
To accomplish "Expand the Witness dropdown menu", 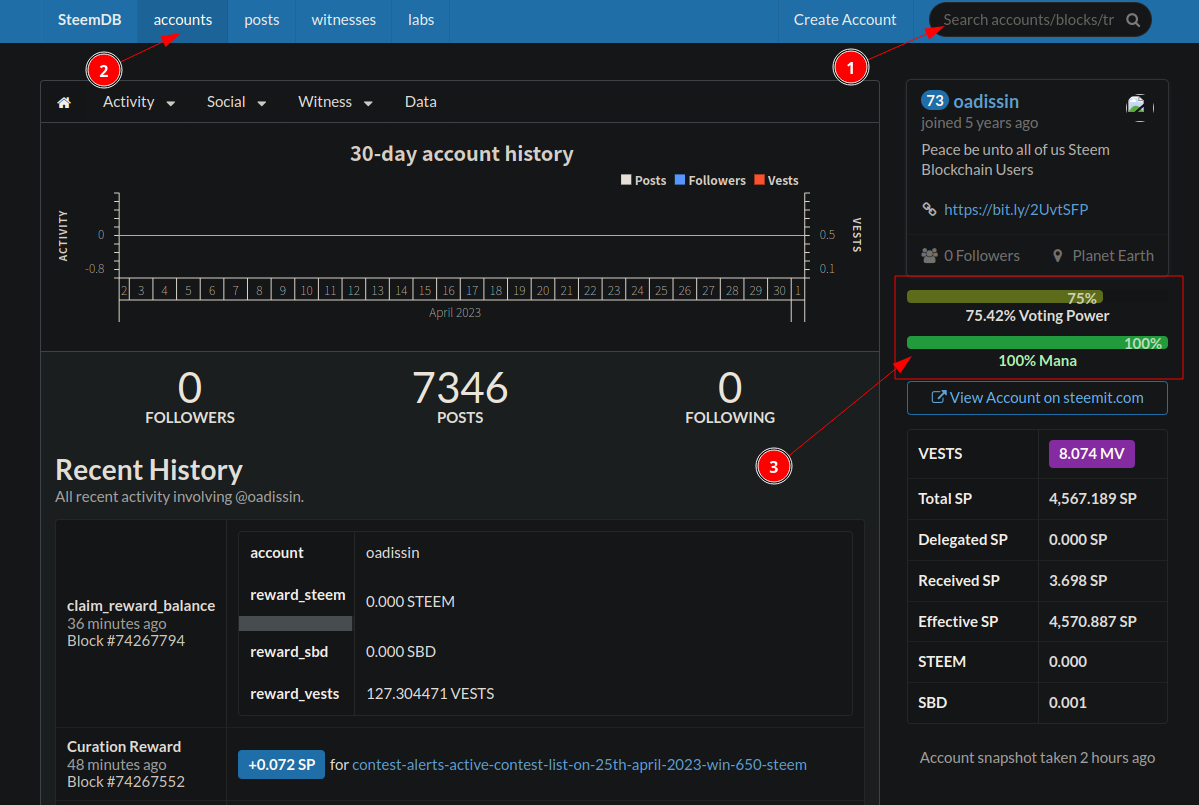I will tap(335, 102).
